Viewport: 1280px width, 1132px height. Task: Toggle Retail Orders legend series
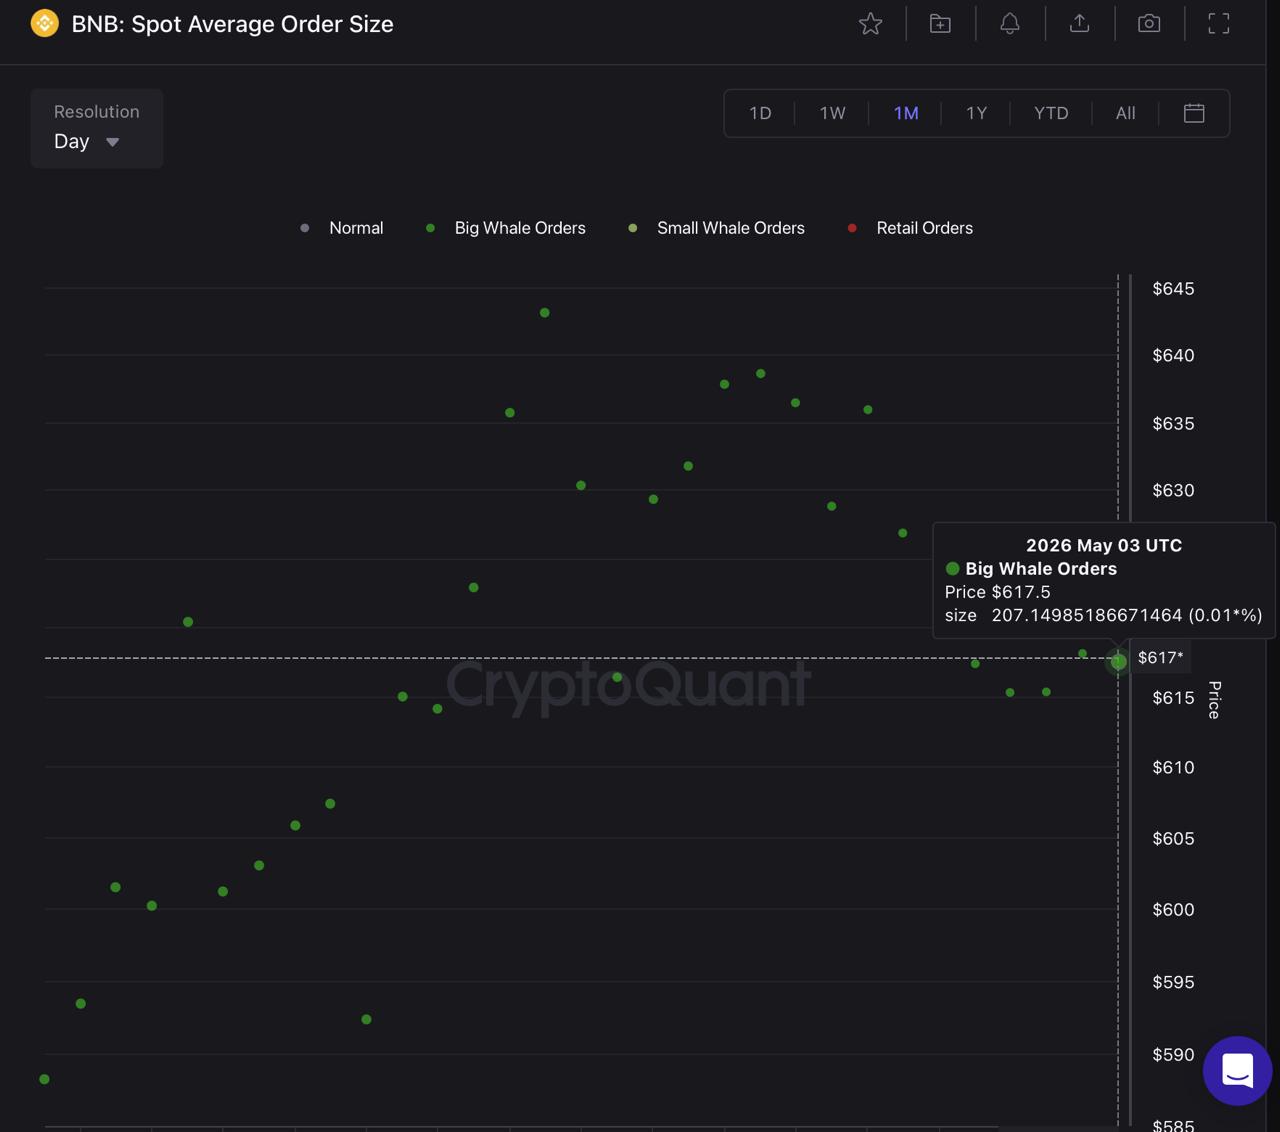pyautogui.click(x=910, y=228)
